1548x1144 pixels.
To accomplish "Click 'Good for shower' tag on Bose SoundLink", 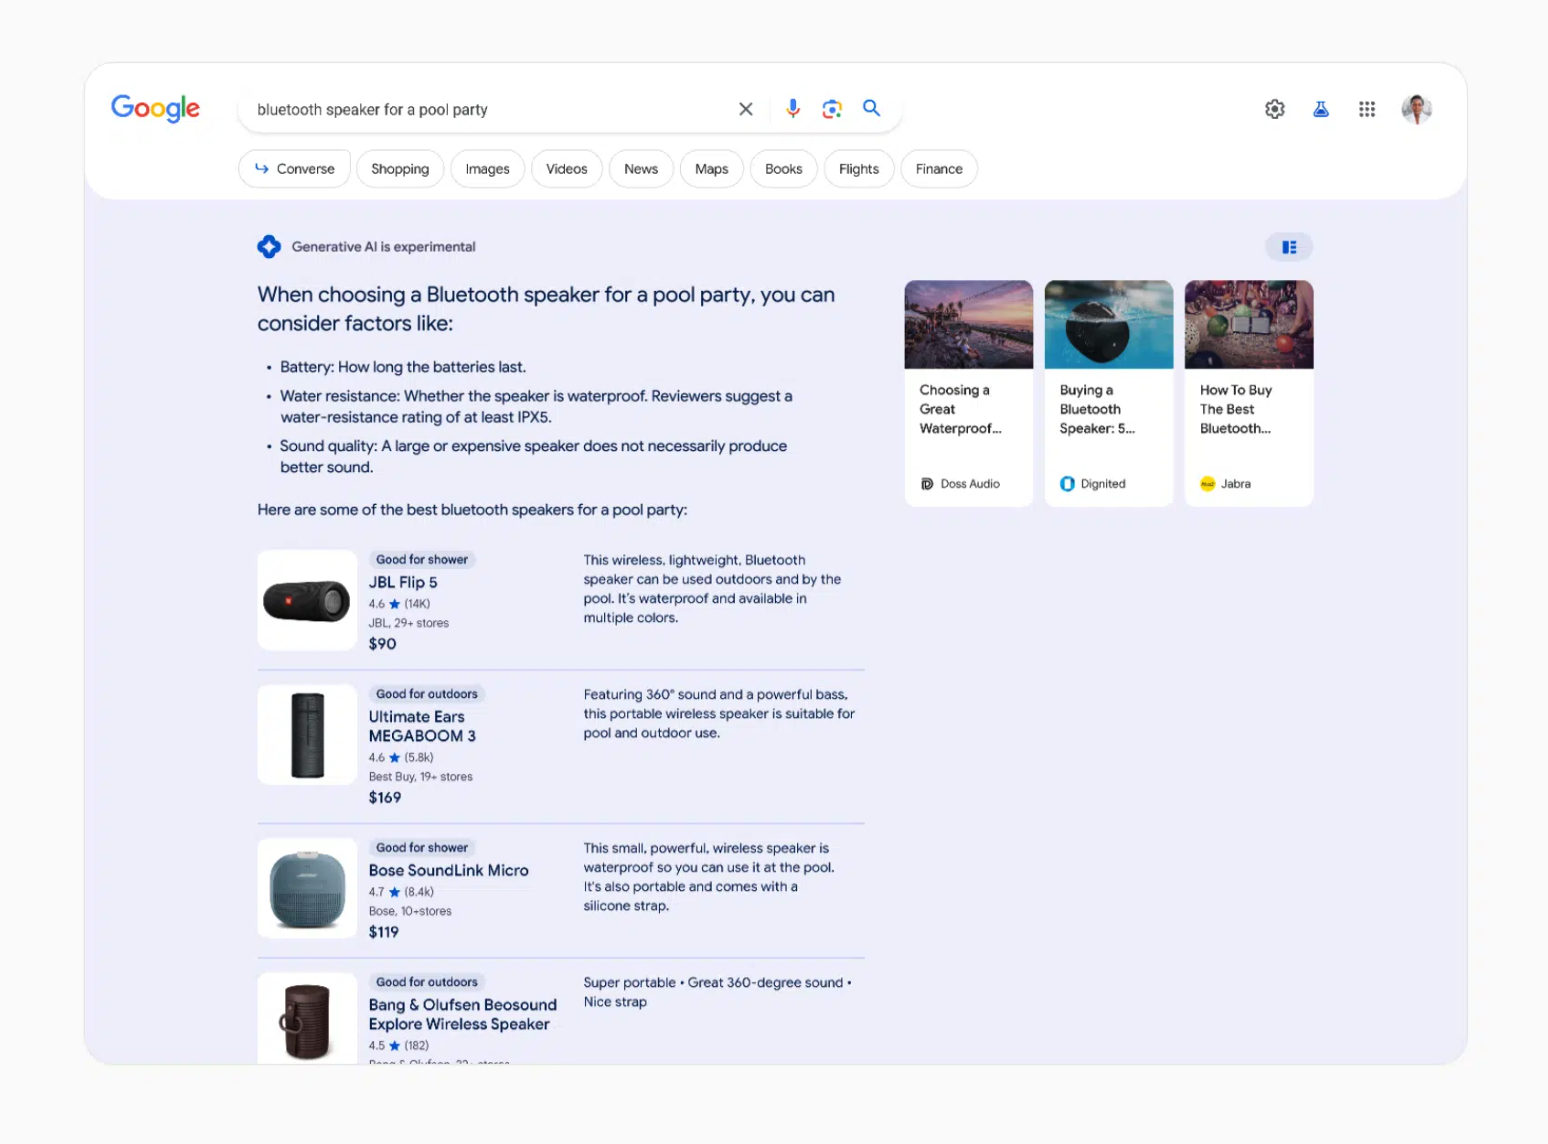I will [422, 848].
